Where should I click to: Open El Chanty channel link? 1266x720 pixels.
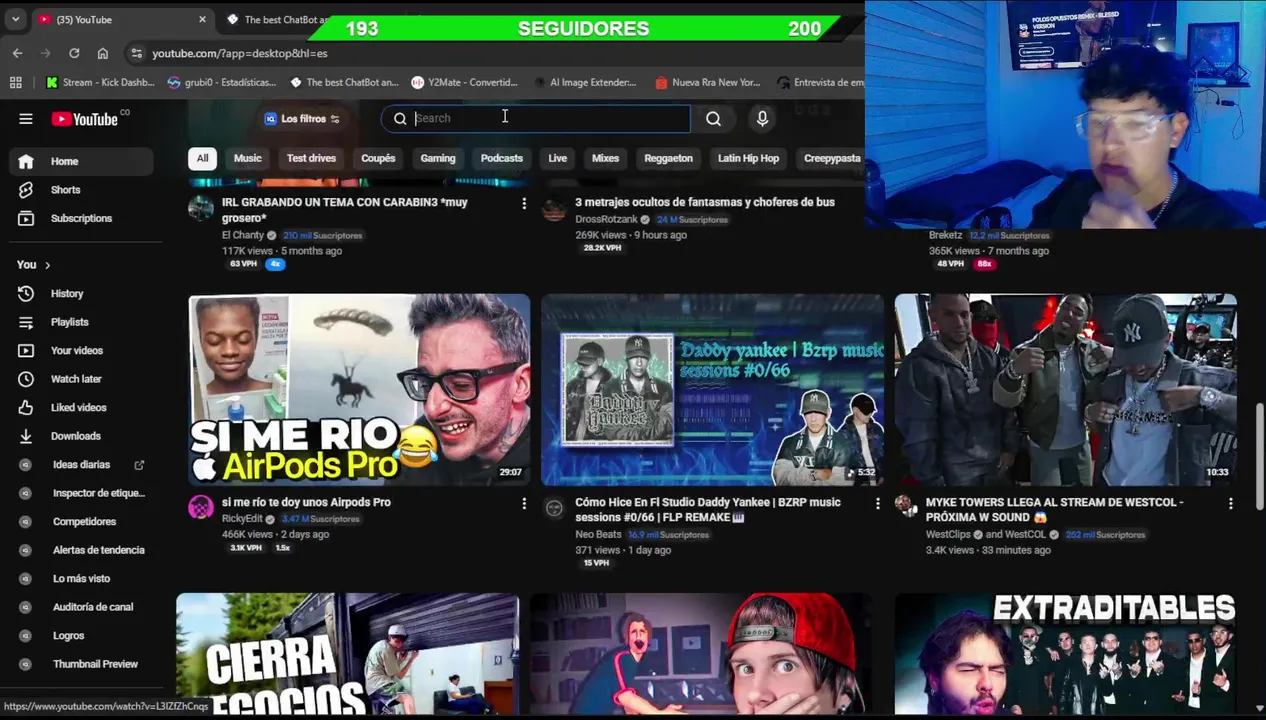coord(242,235)
